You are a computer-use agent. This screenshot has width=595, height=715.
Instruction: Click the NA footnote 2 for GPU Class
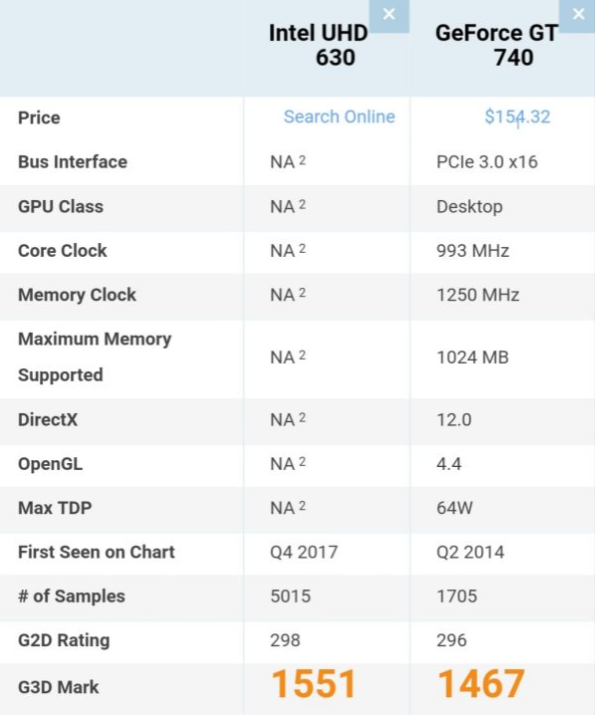[302, 205]
